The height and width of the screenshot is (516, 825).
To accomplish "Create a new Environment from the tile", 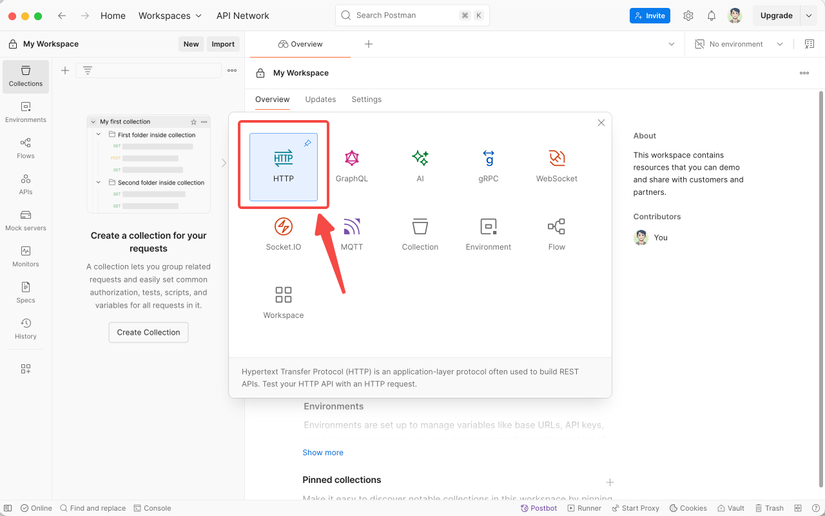I will [488, 235].
